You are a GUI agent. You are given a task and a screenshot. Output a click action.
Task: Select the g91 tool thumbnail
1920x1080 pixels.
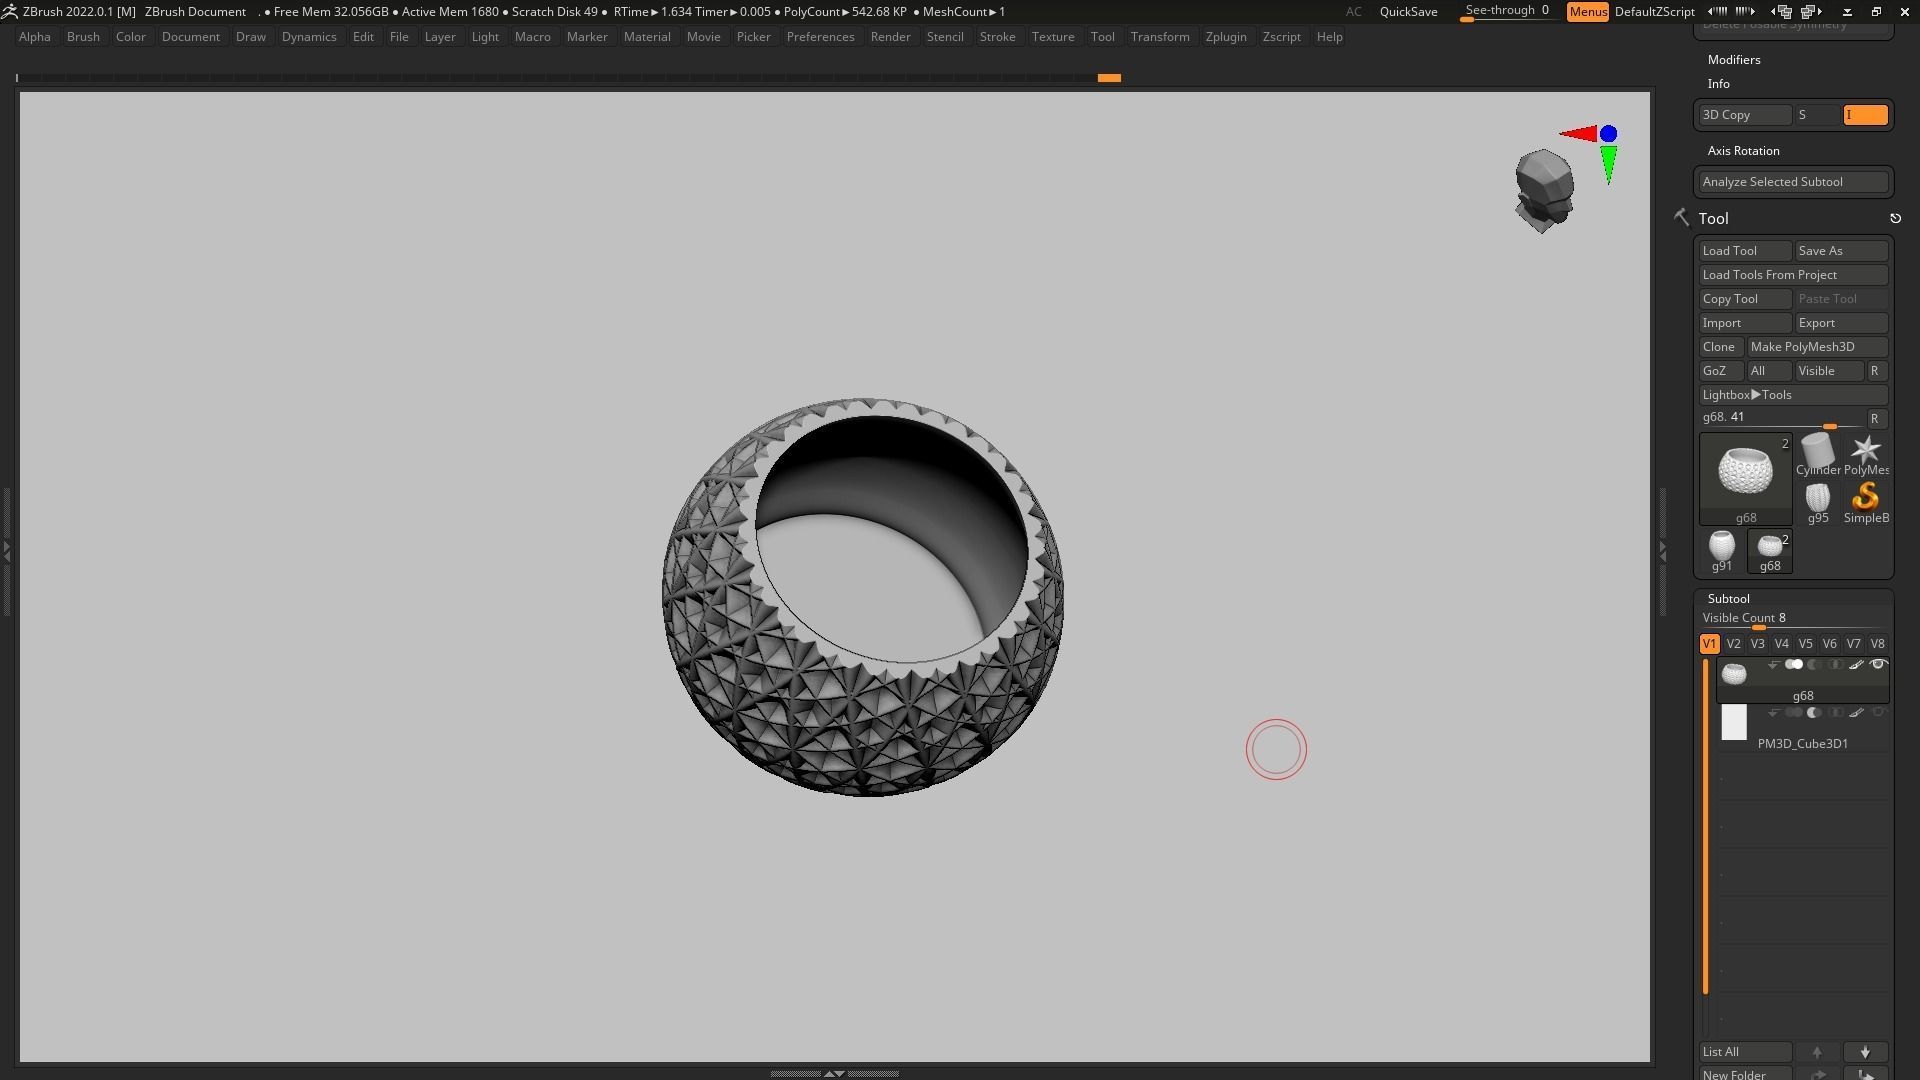pos(1721,547)
